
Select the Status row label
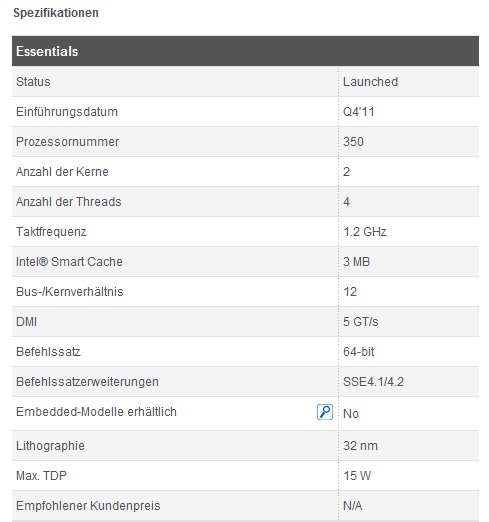(33, 82)
